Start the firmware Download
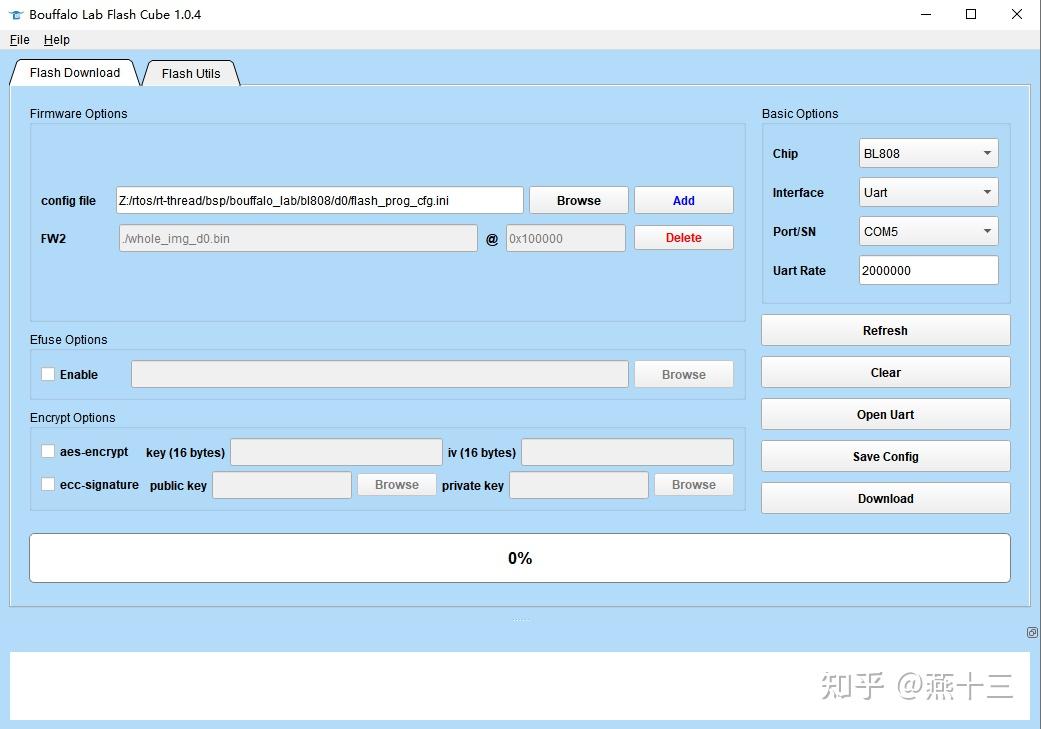1041x729 pixels. pyautogui.click(x=884, y=498)
